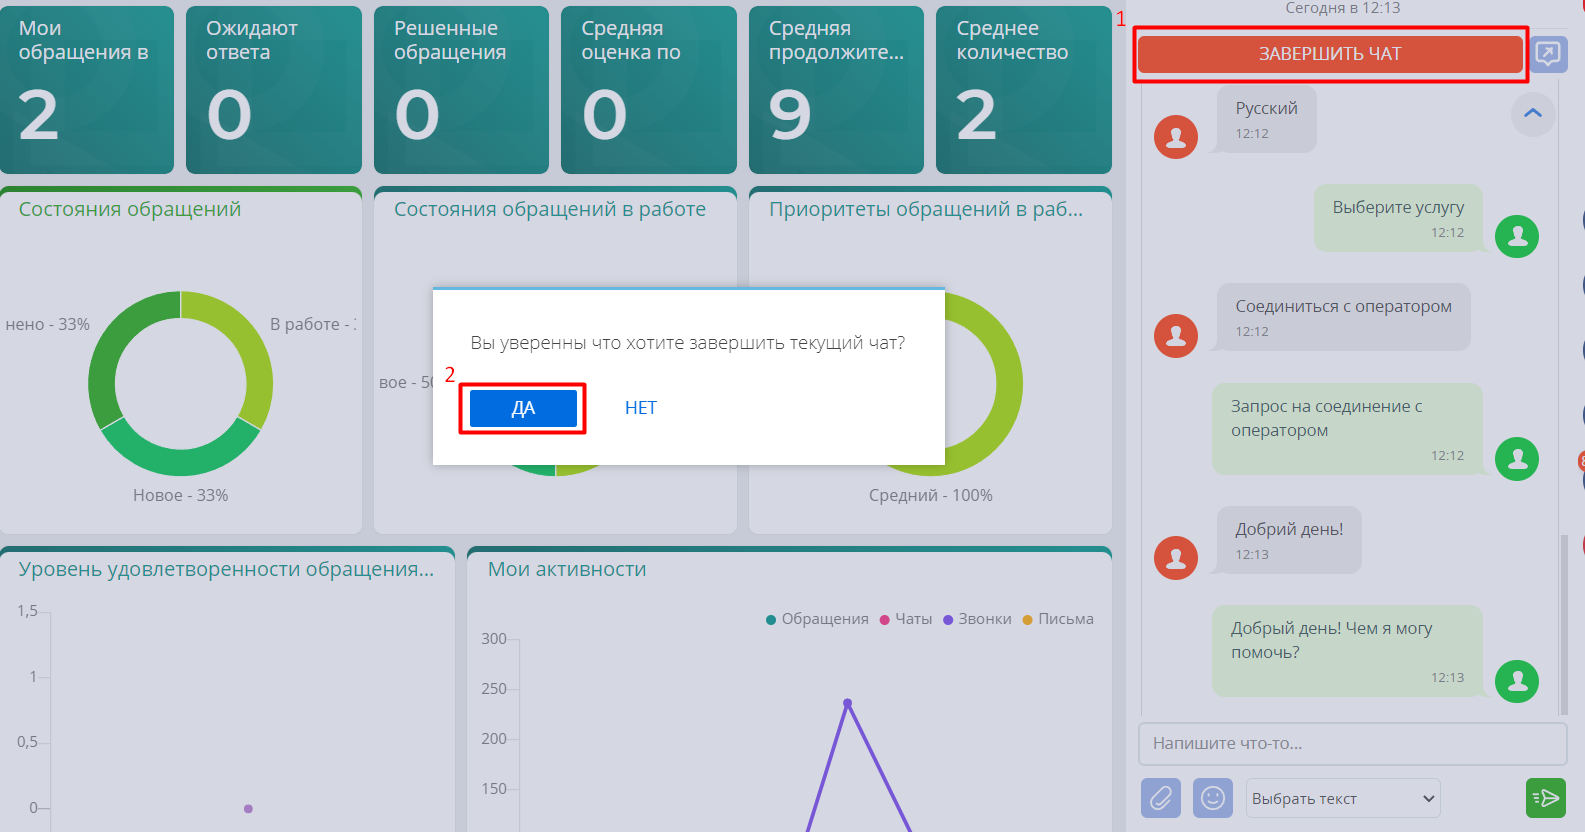Toggle the Обращения legend item
Viewport: 1585px width, 832px height.
point(817,619)
